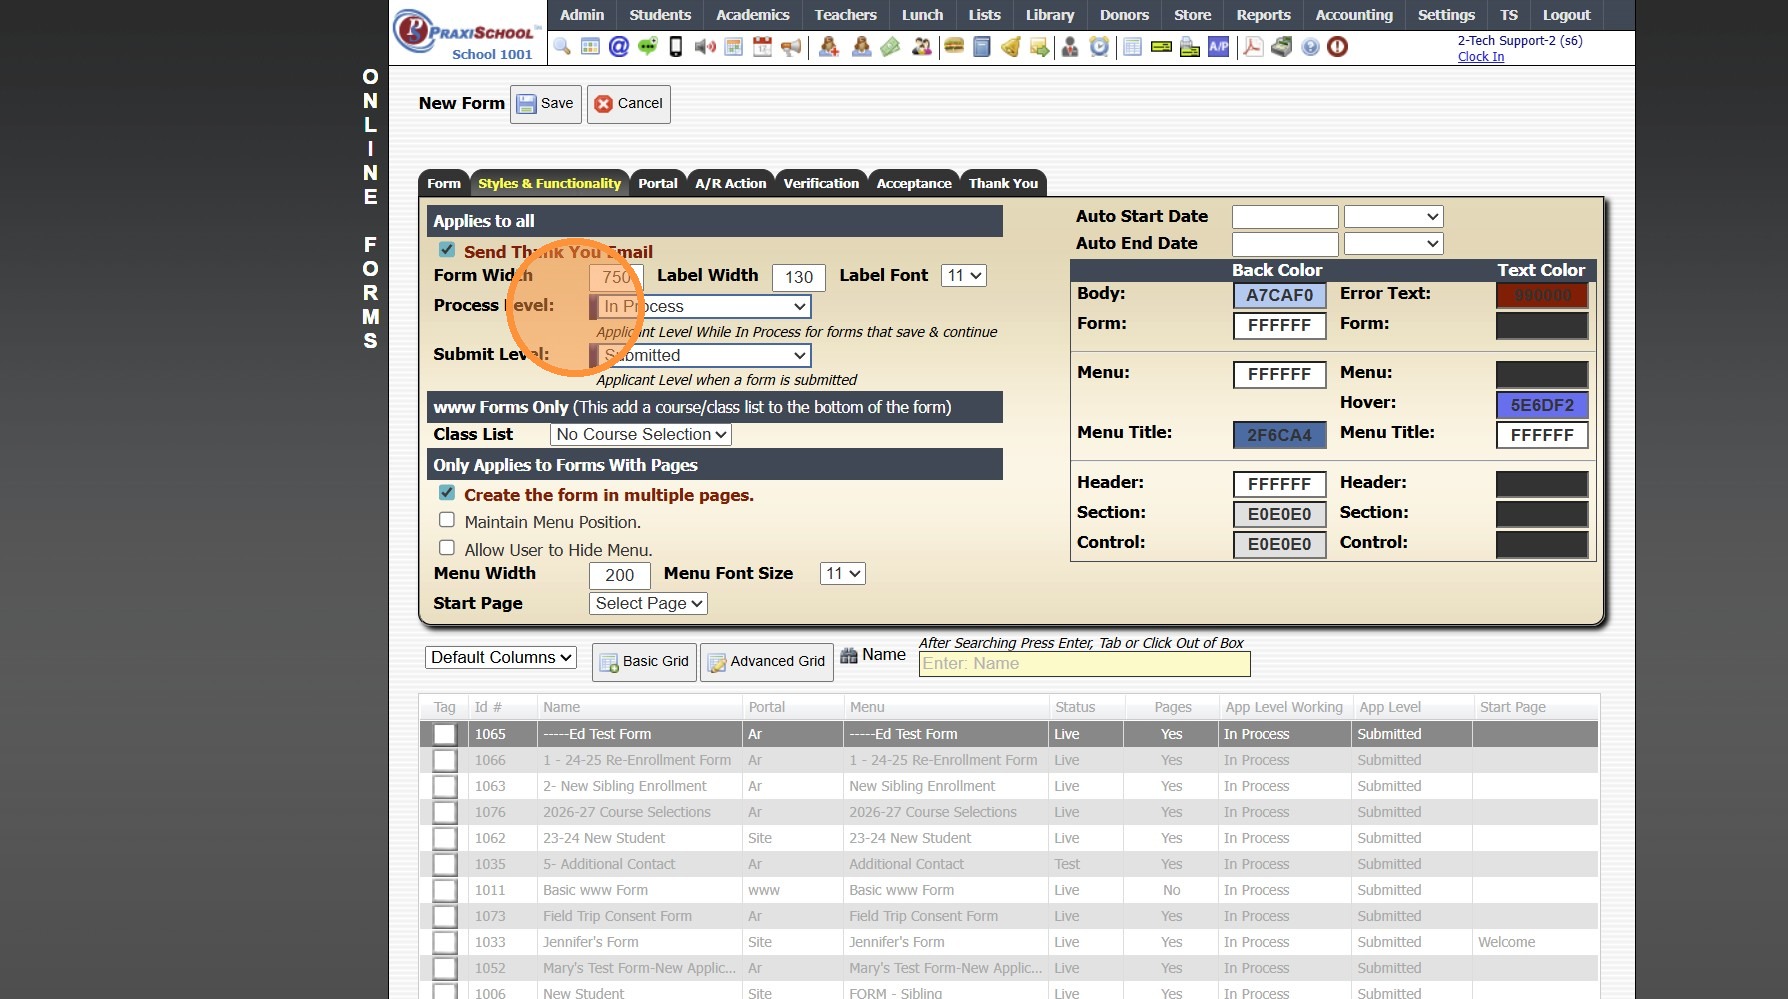Click the PDF document icon

[x=1252, y=46]
